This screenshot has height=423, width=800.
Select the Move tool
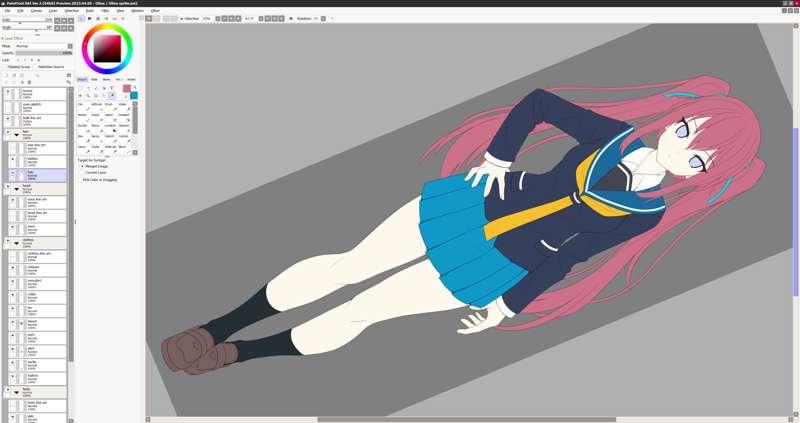(x=81, y=95)
